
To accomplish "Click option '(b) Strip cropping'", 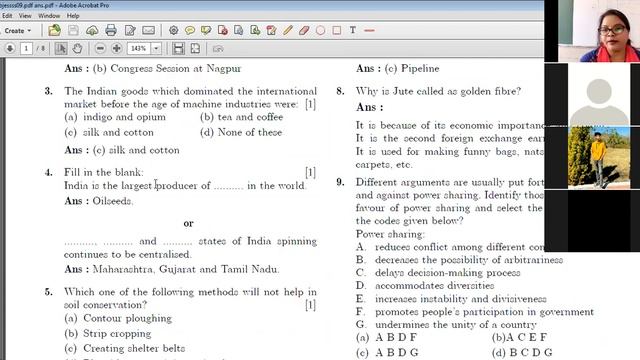I will [x=108, y=333].
